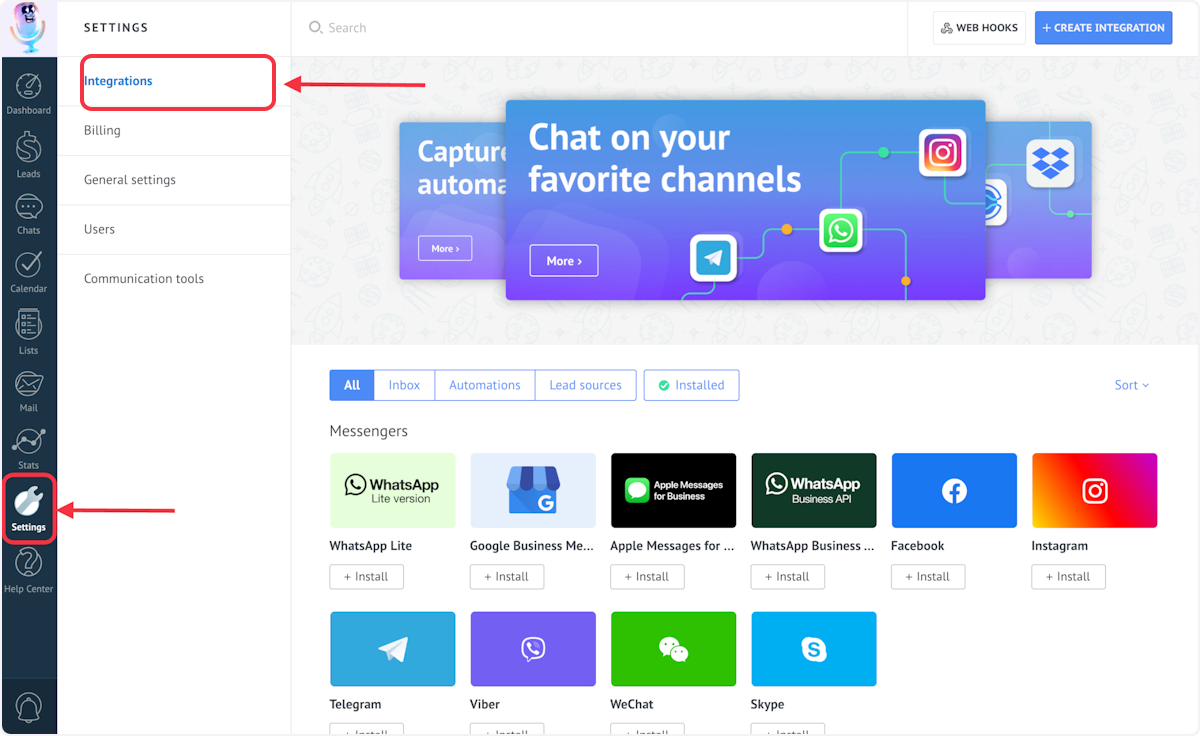
Task: Select Apple Messages for Business tile
Action: coord(673,490)
